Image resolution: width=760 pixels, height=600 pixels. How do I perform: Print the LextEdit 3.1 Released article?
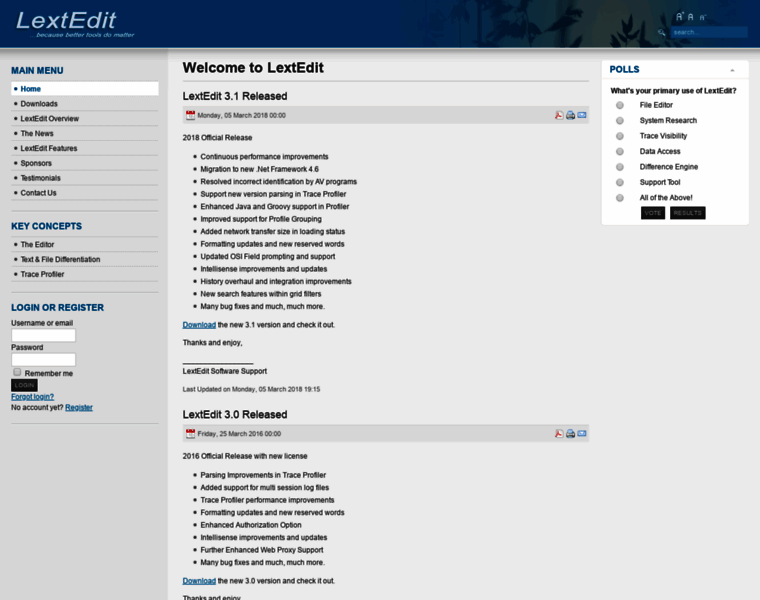click(x=570, y=115)
